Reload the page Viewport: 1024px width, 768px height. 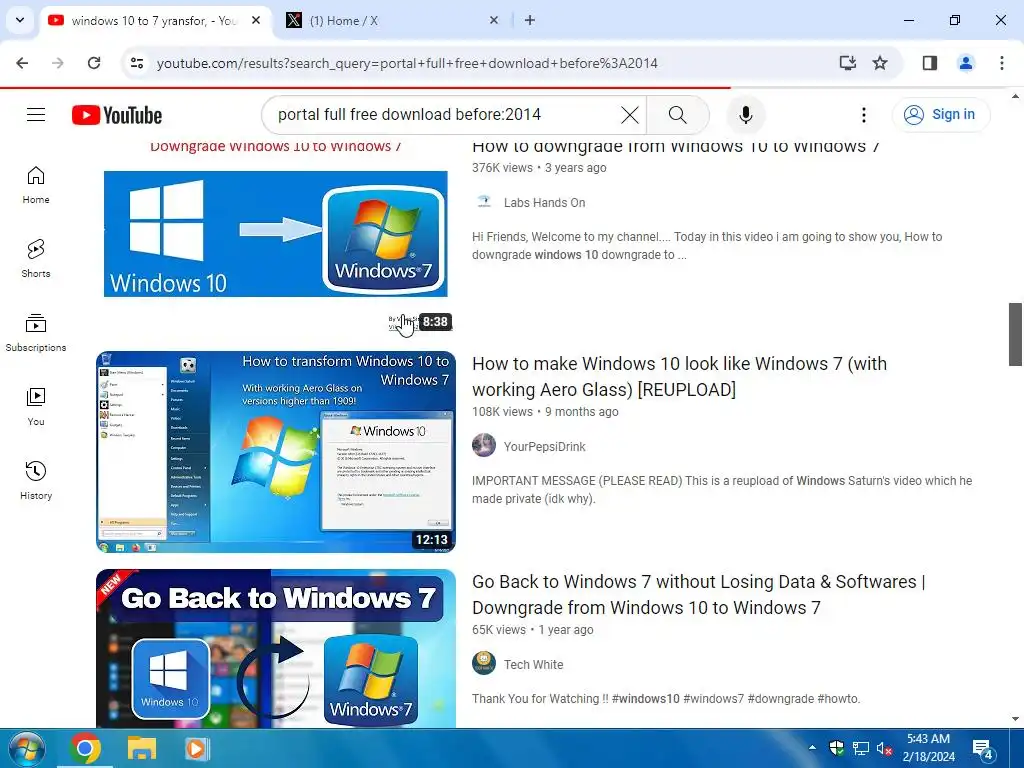[94, 63]
